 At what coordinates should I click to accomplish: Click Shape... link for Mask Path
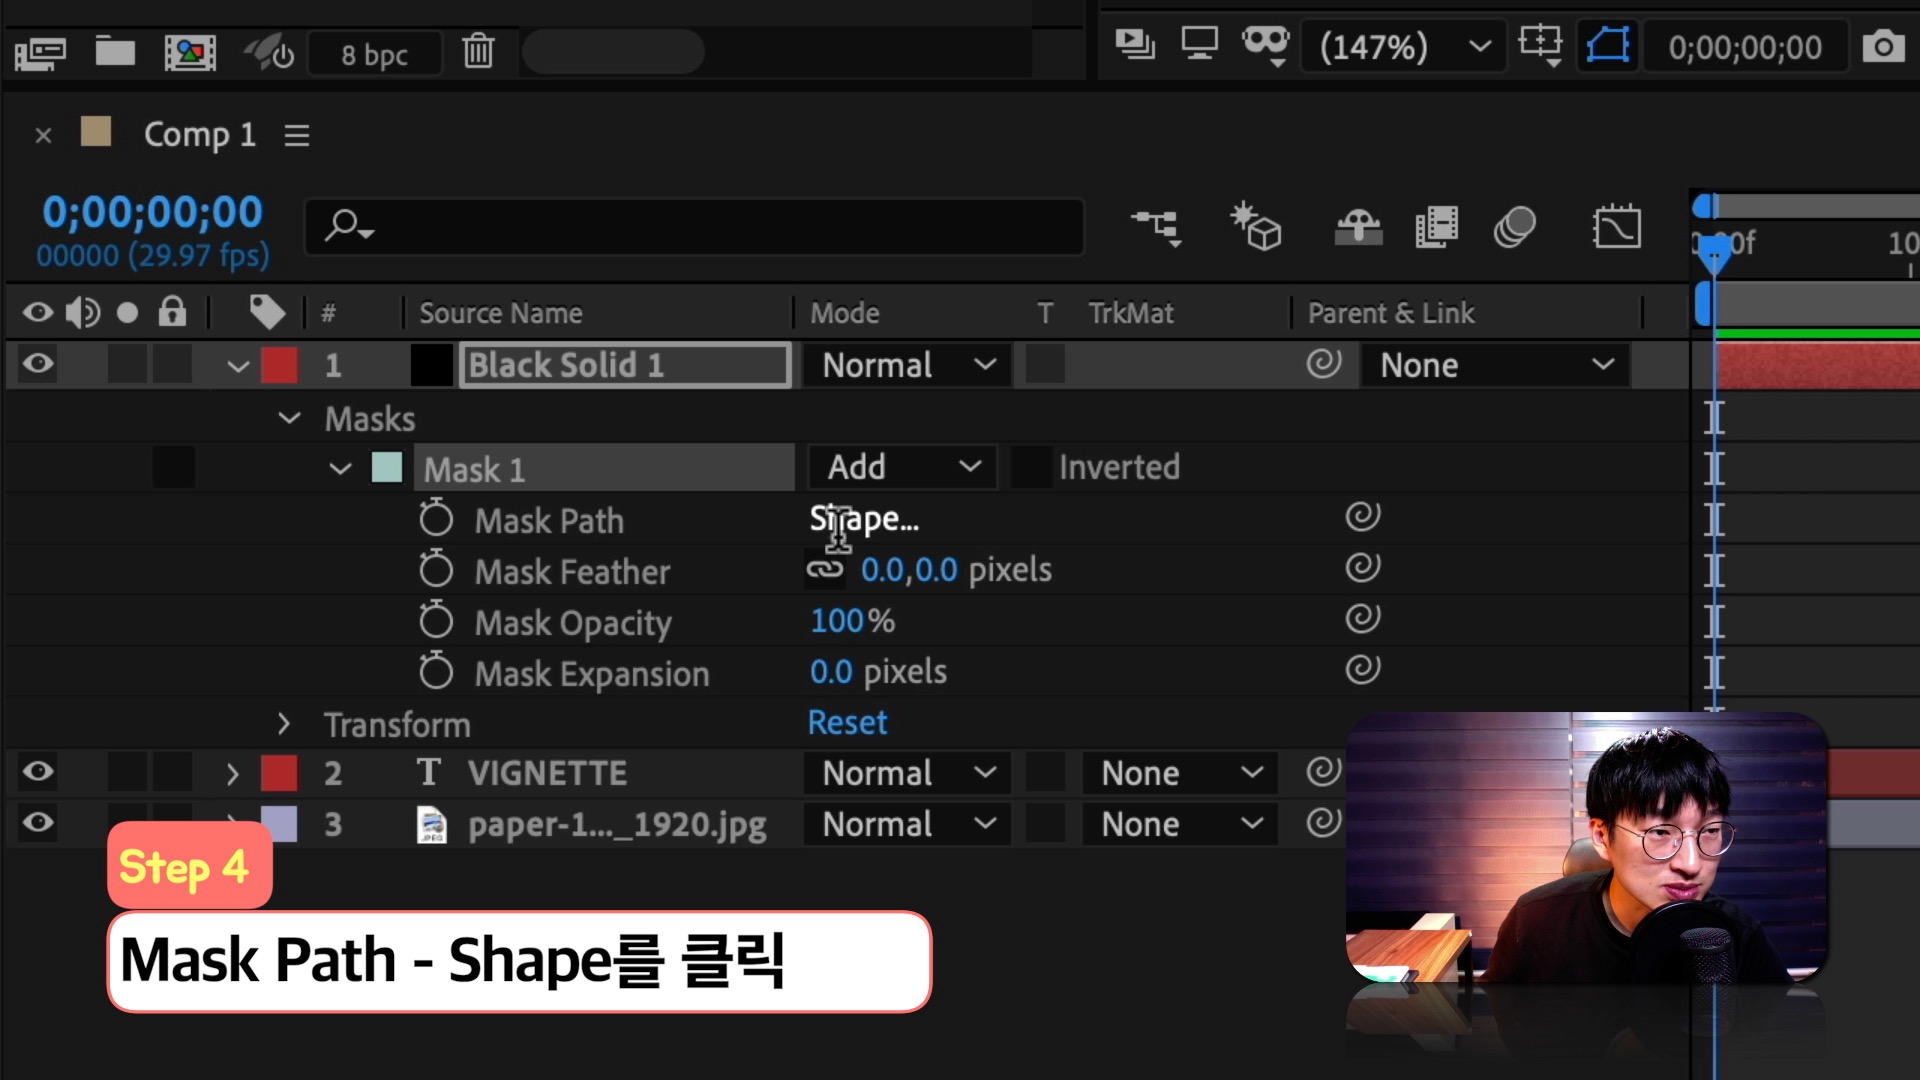(864, 519)
